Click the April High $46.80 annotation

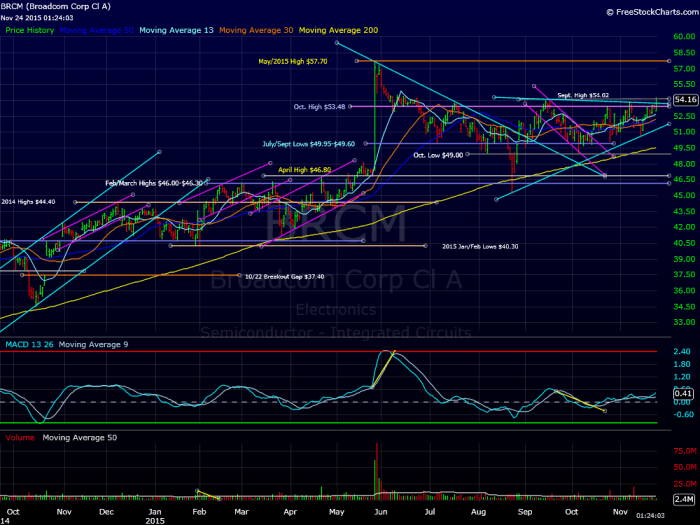click(304, 170)
